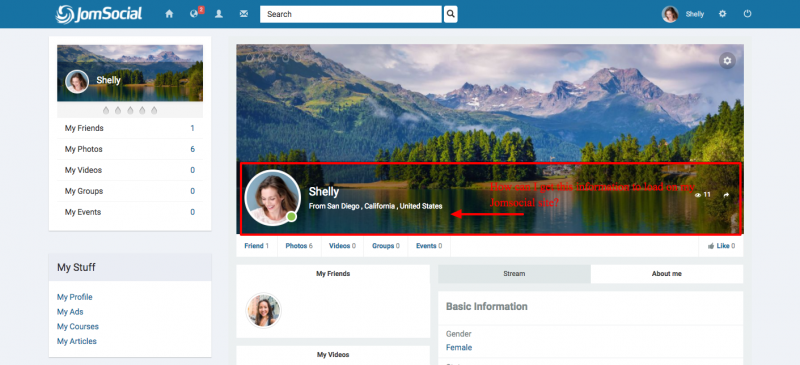This screenshot has width=800, height=365.
Task: Switch to the Stream tab
Action: (514, 274)
